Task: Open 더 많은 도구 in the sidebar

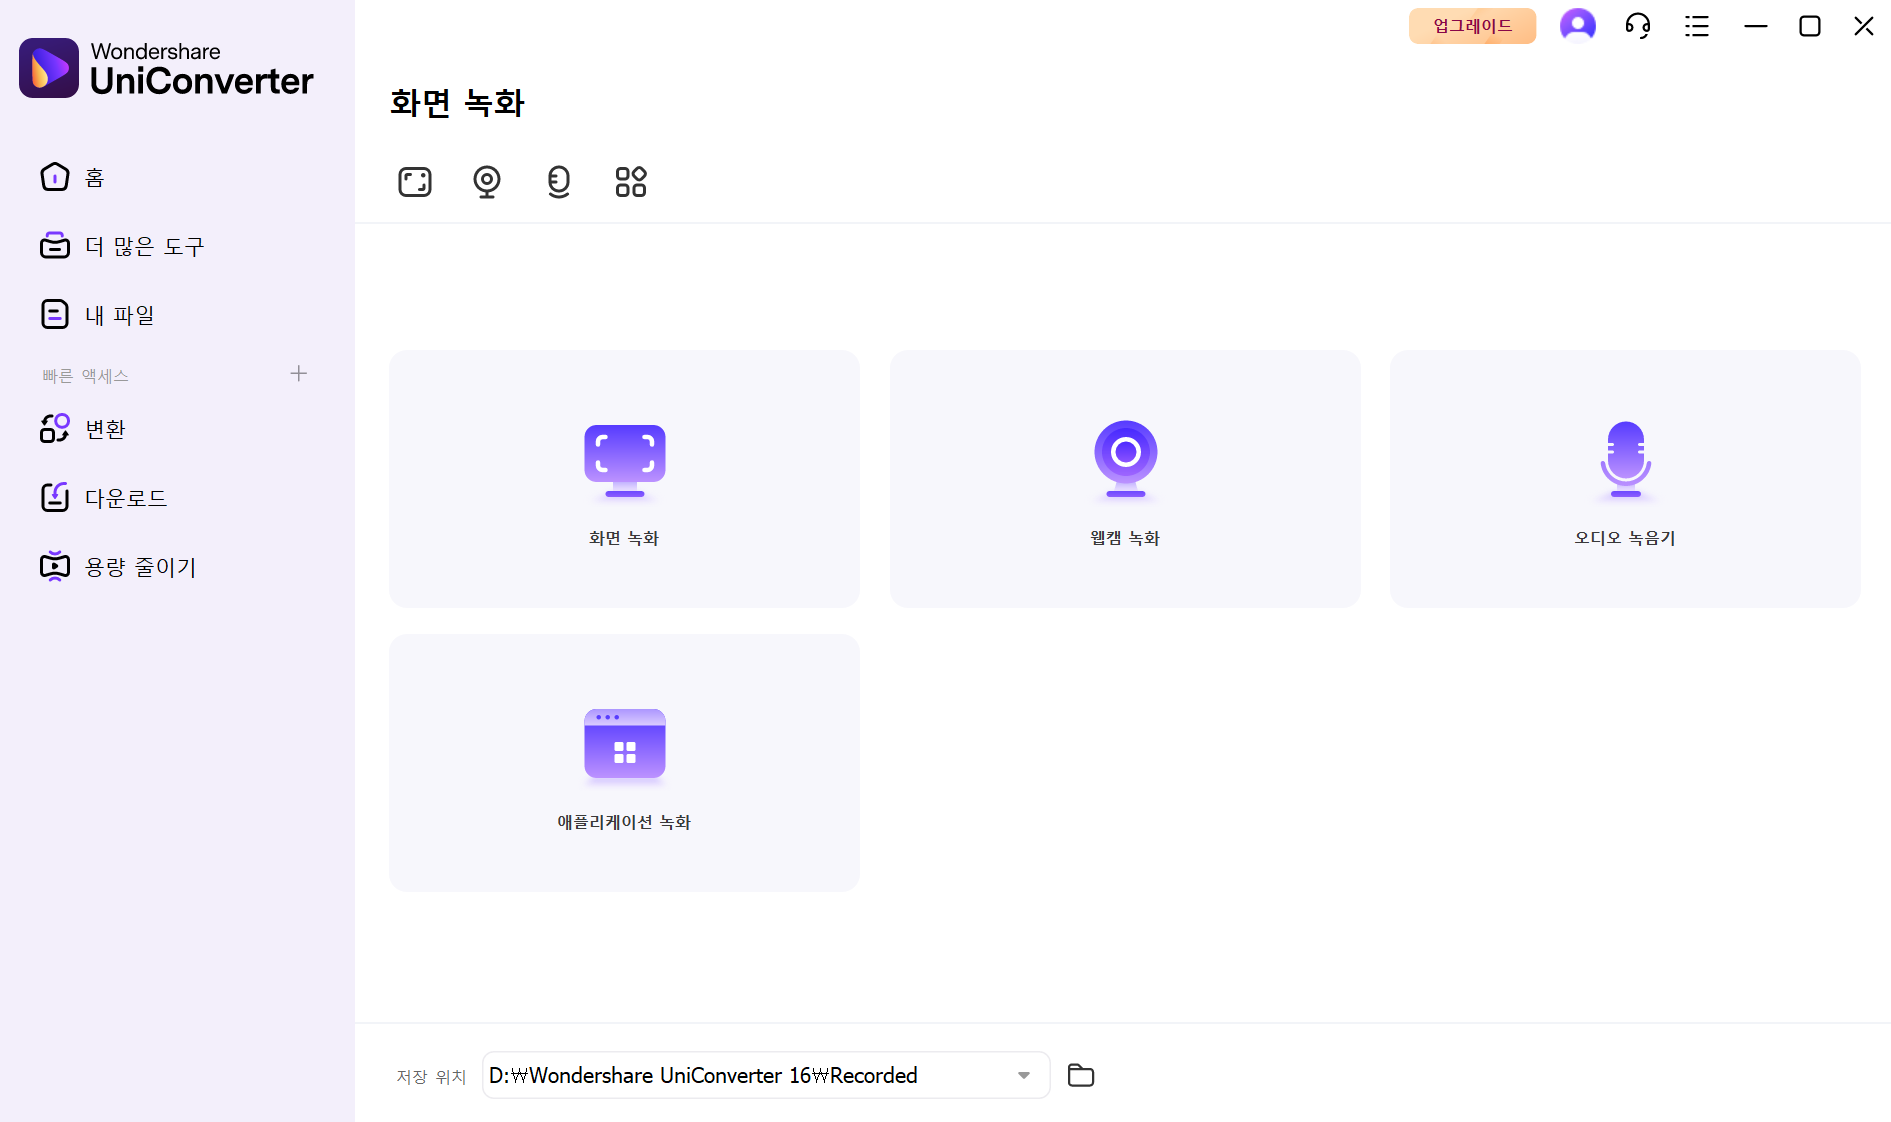Action: (144, 247)
